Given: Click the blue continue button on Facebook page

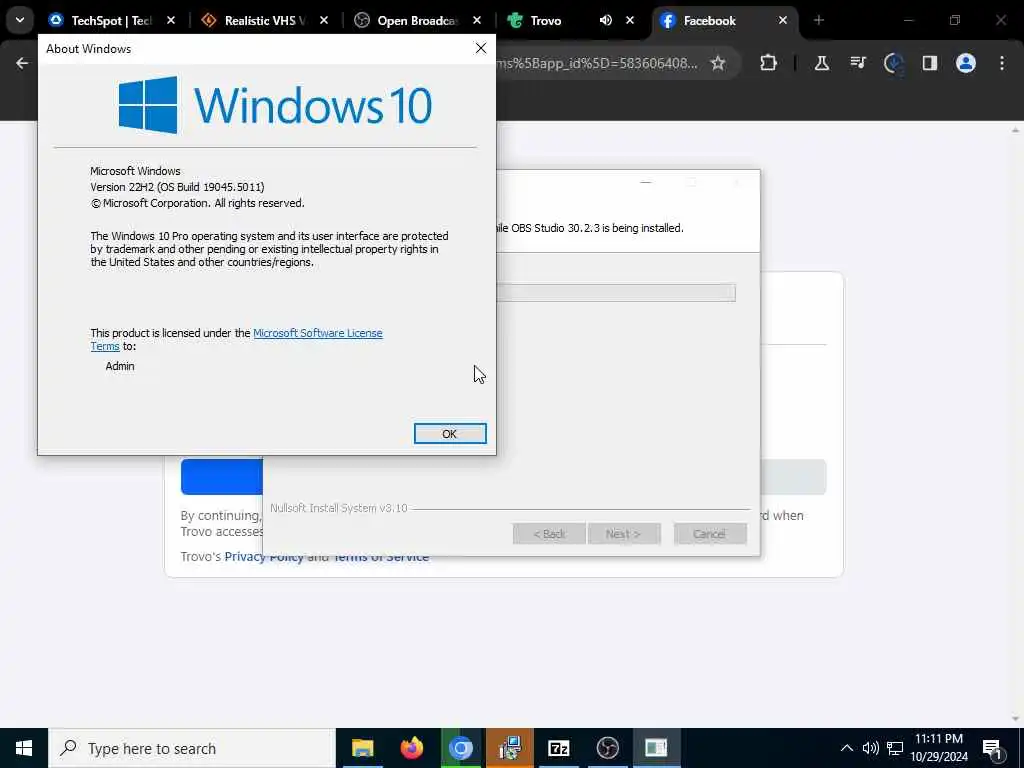Looking at the screenshot, I should pos(222,477).
